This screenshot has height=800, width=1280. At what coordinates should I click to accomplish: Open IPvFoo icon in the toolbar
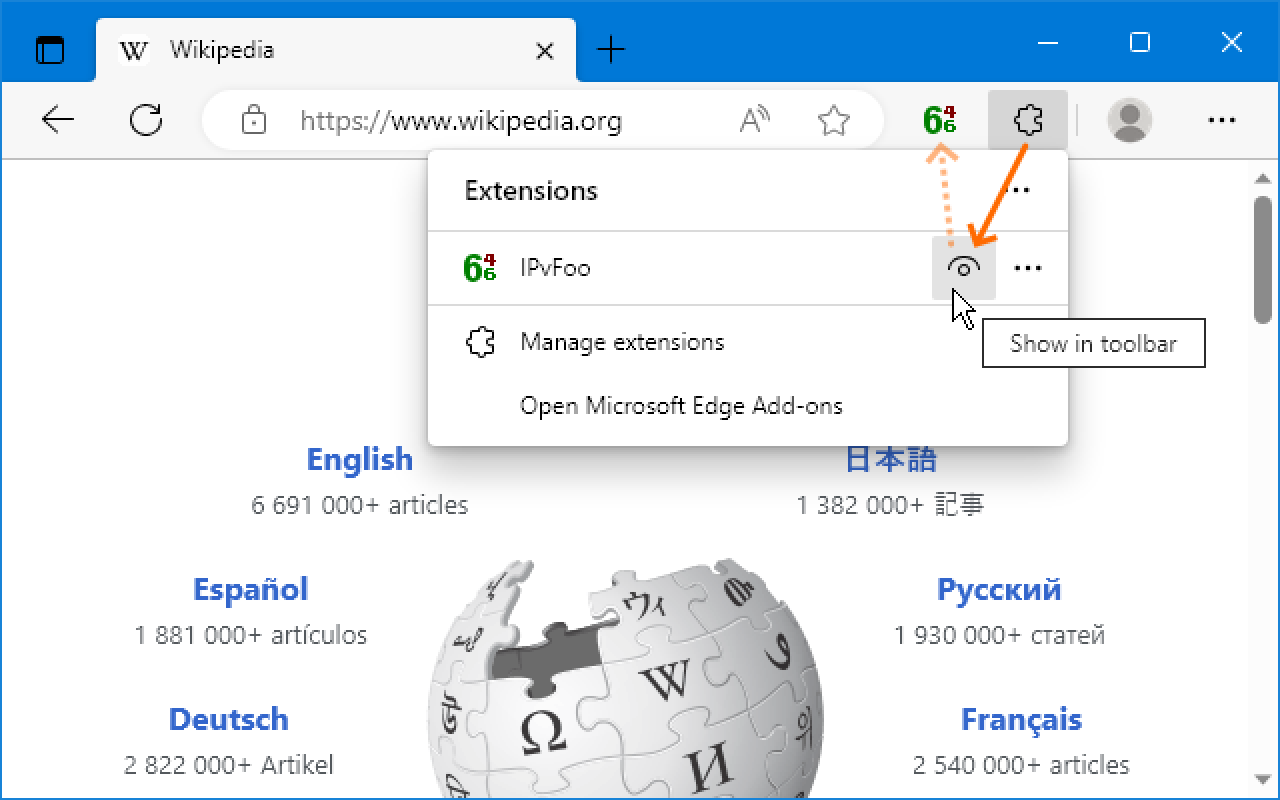coord(939,121)
